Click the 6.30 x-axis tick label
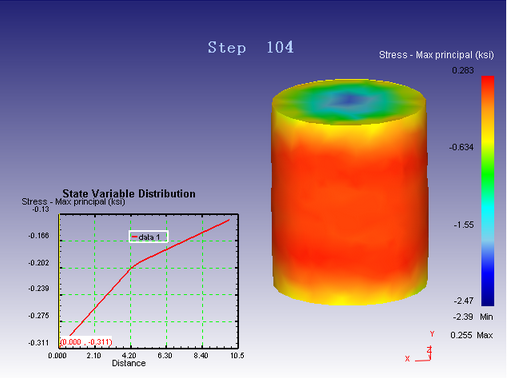 165,356
